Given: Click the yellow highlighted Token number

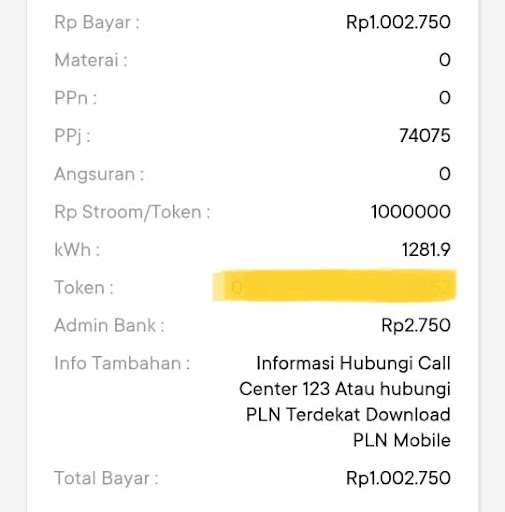Looking at the screenshot, I should coord(334,286).
